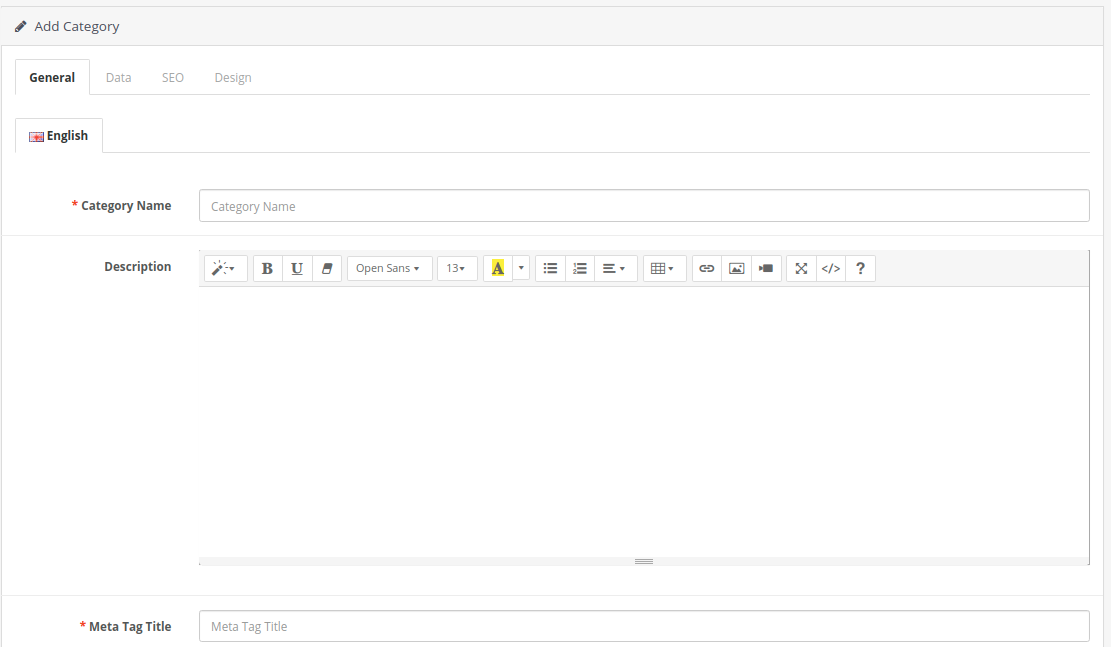Toggle full screen editor mode
The image size is (1111, 647).
[801, 269]
